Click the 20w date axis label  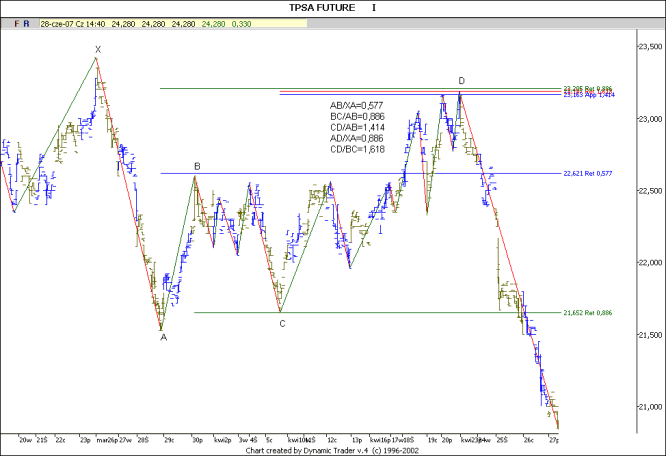coord(26,438)
